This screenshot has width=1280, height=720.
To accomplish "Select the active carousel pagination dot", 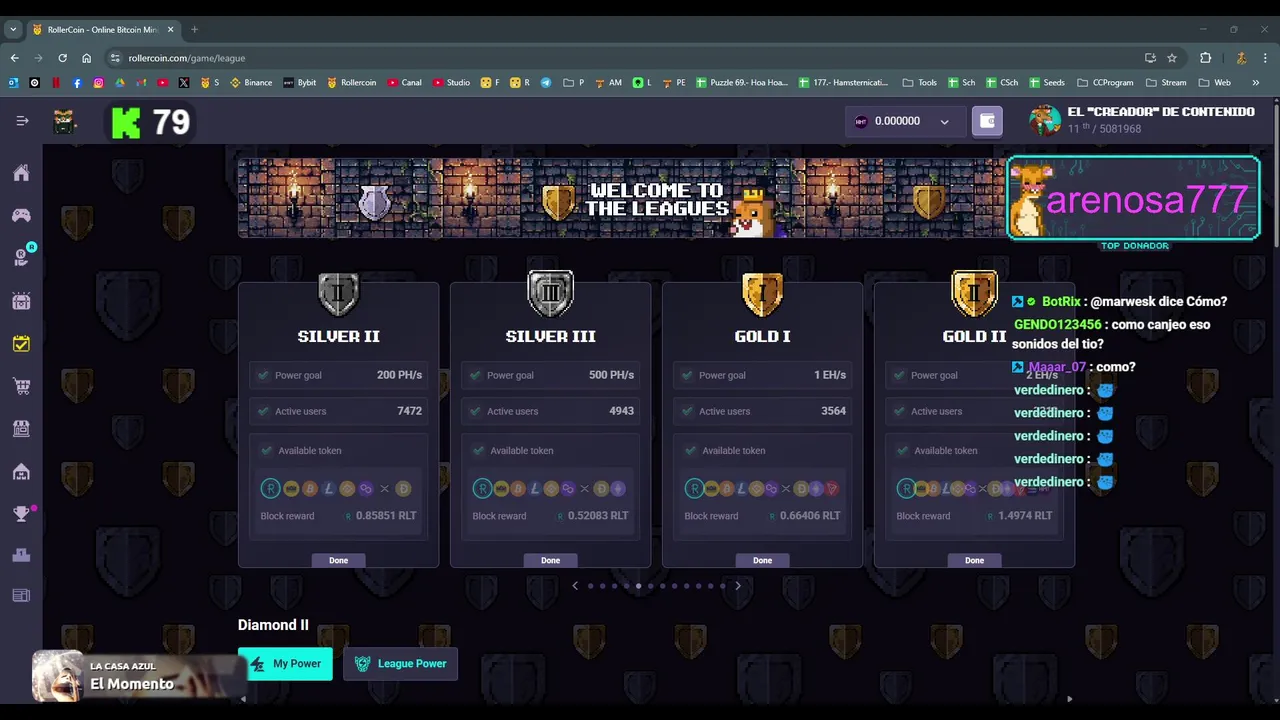I will click(x=638, y=586).
